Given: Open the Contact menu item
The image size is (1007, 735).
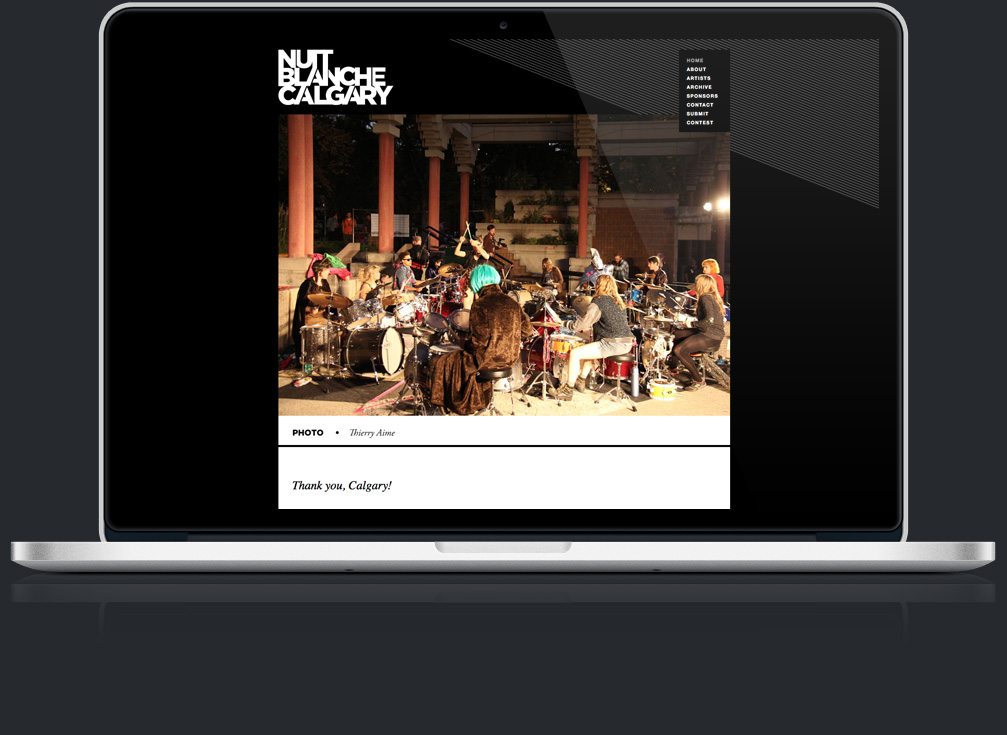Looking at the screenshot, I should coord(700,105).
